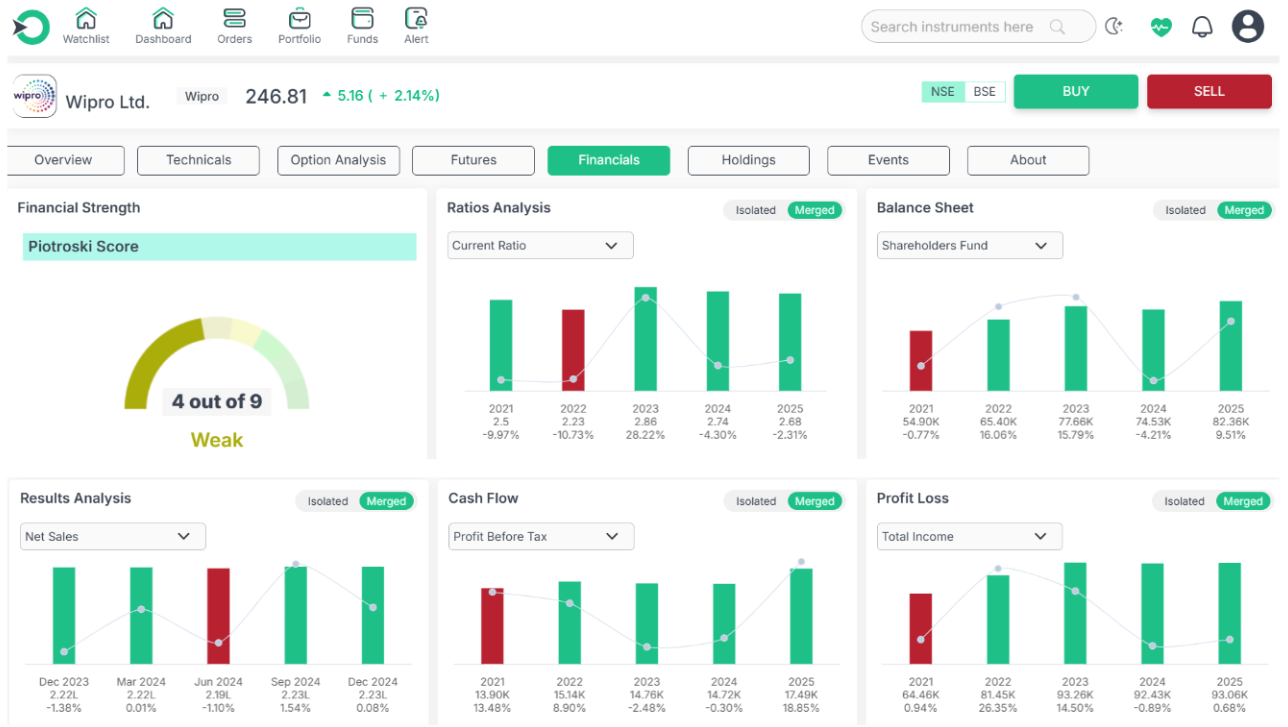Click the 2021 red Total Income bar
Image resolution: width=1288 pixels, height=727 pixels.
point(921,629)
